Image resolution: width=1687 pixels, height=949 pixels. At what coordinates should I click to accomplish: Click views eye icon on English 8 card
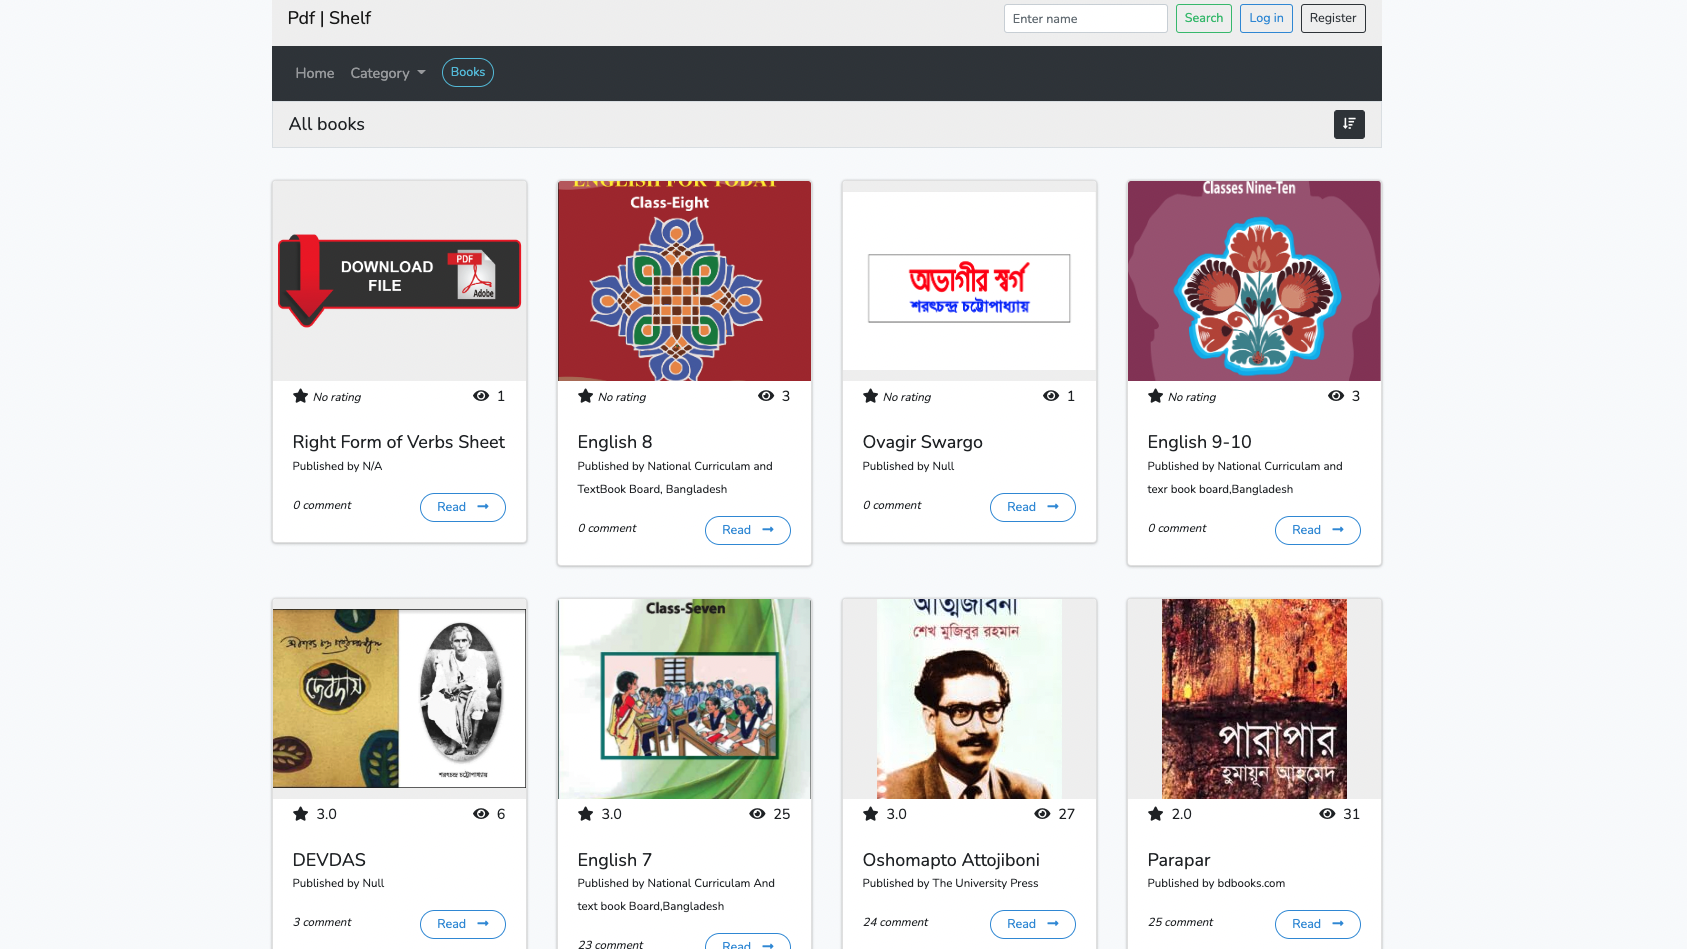[x=766, y=396]
